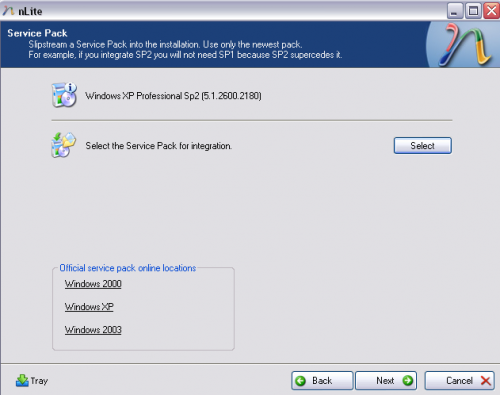Minimize the nLite window

pos(455,11)
